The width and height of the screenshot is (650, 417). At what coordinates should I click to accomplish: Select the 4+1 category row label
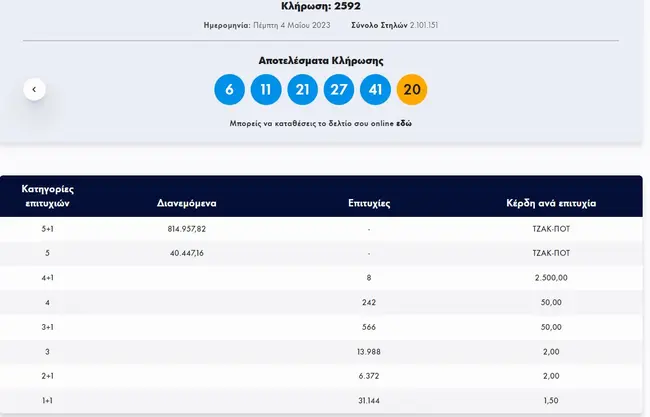coord(47,277)
